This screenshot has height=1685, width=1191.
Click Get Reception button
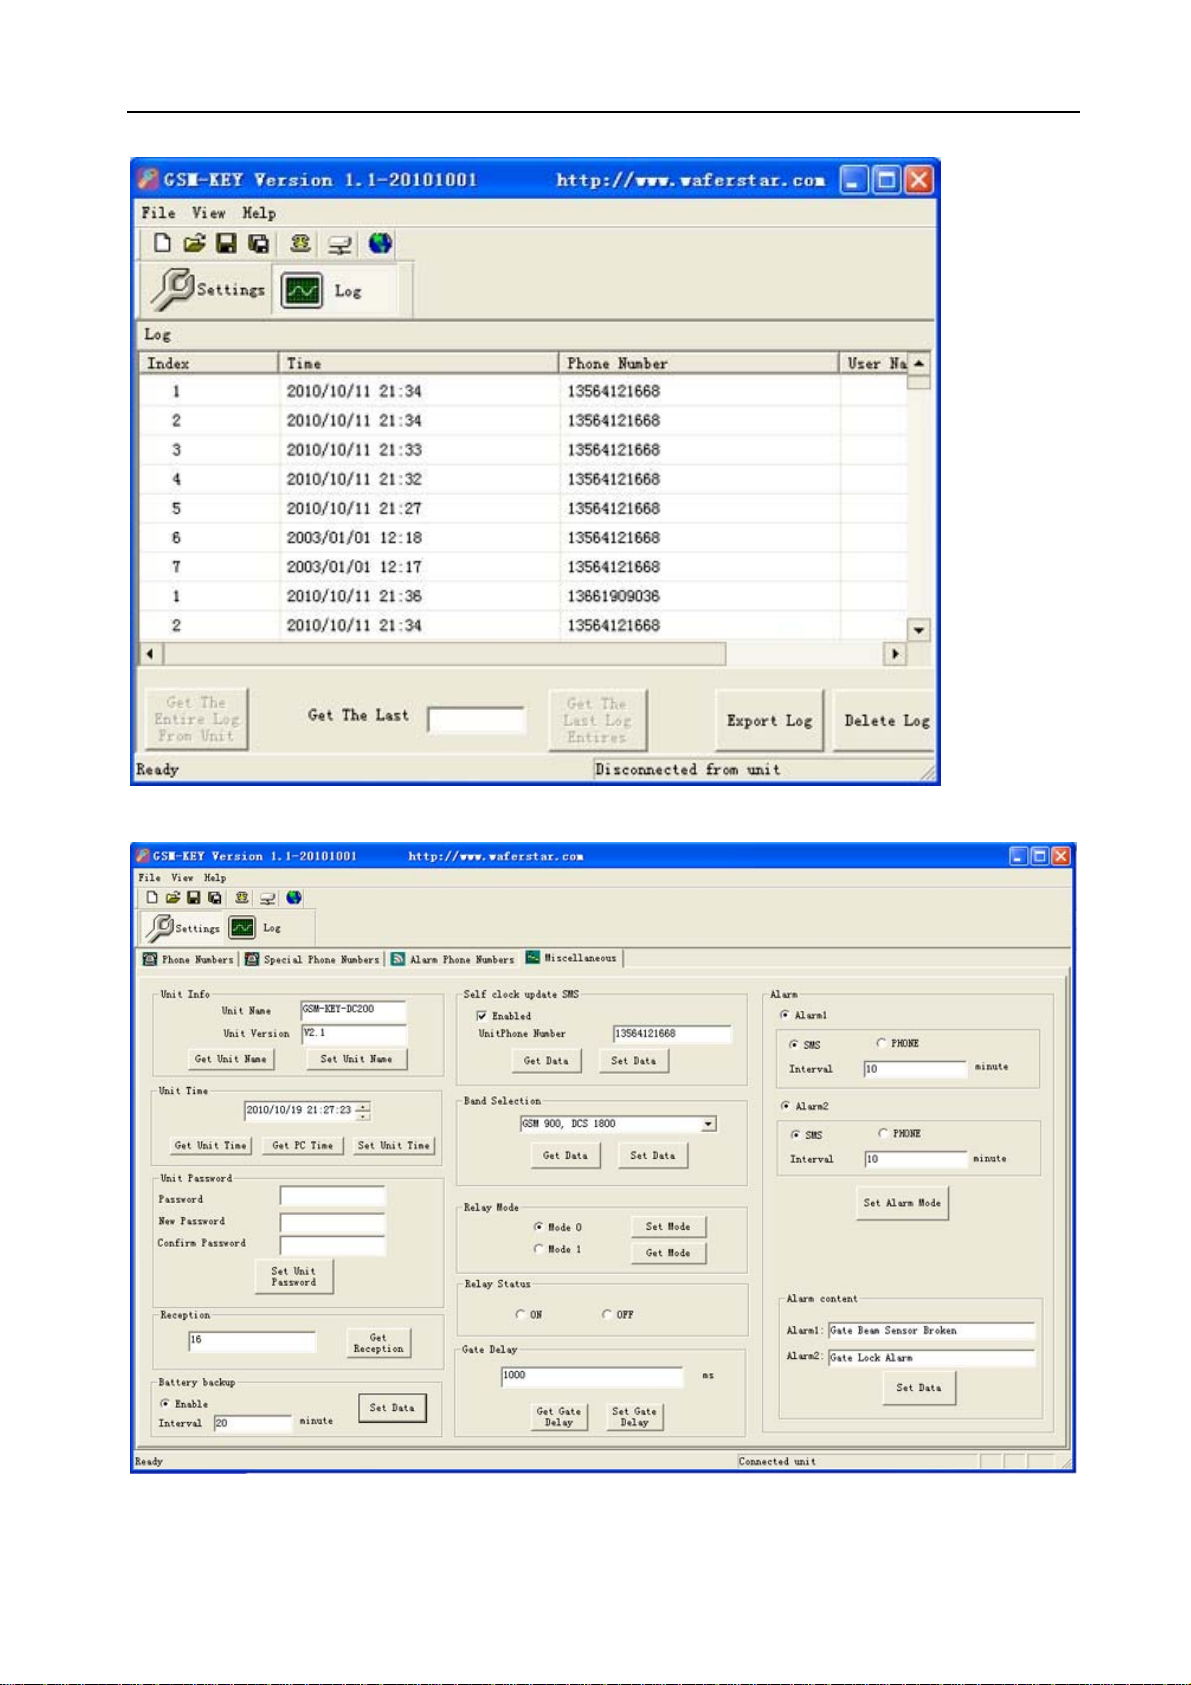(x=378, y=1343)
